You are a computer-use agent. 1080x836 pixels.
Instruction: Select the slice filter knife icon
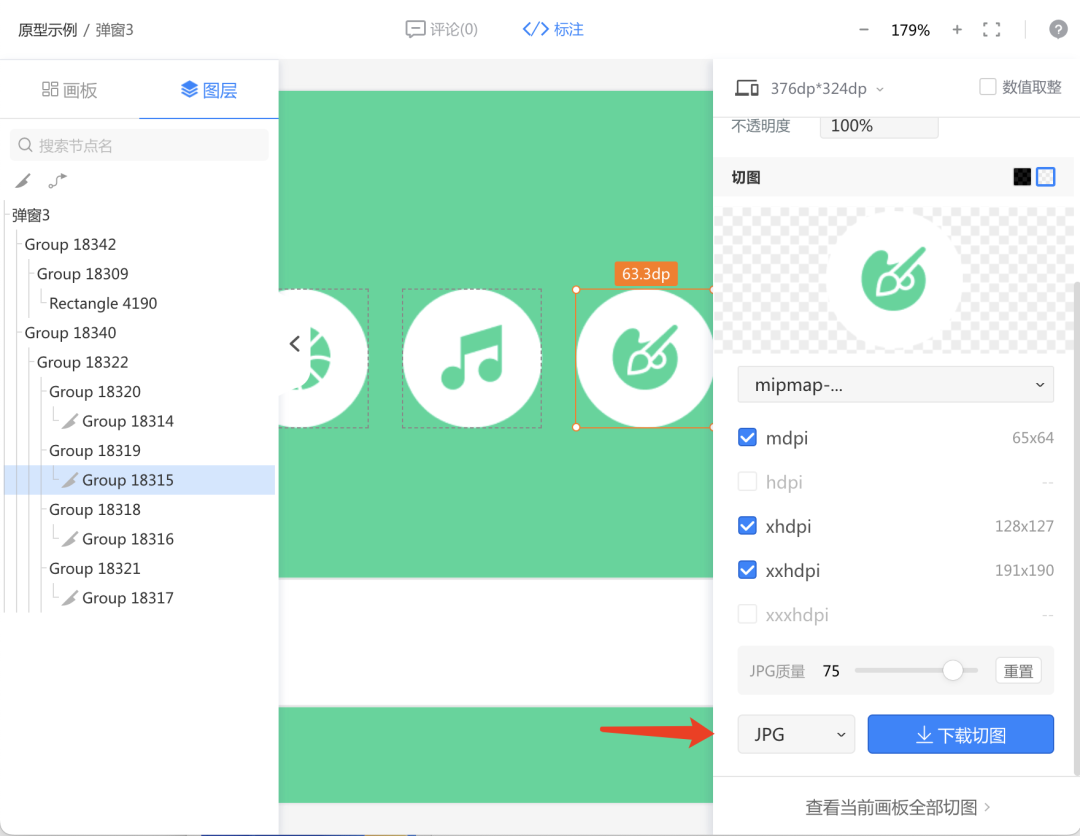(23, 181)
